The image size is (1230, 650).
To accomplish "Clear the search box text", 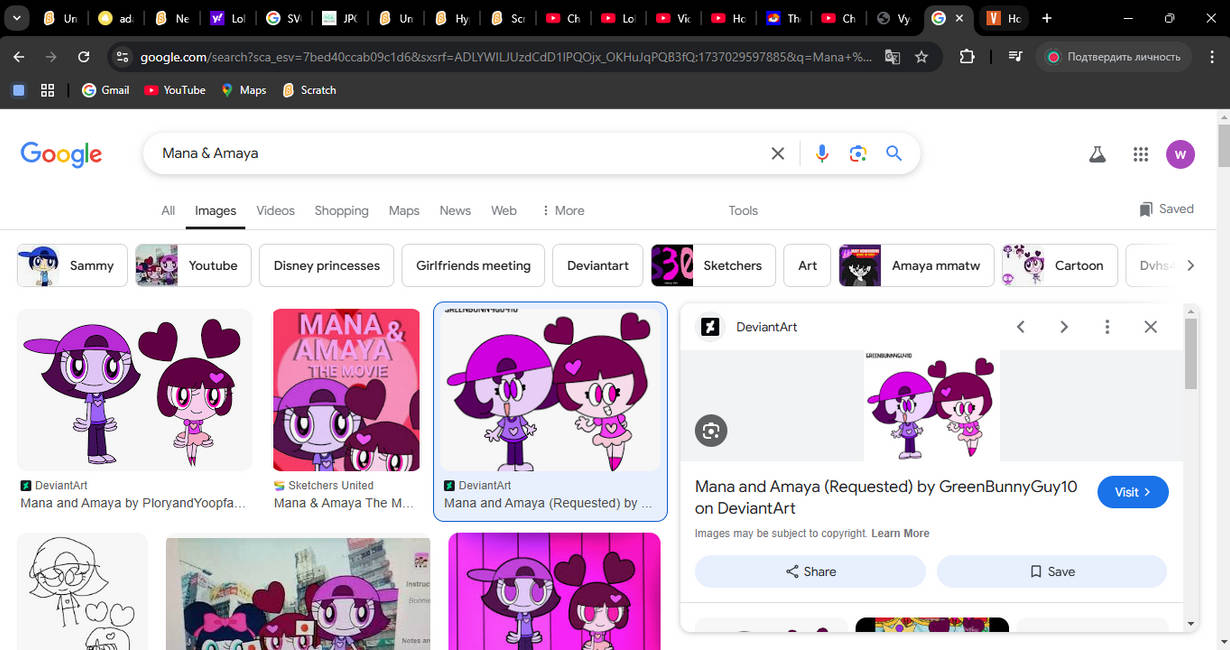I will tap(777, 153).
